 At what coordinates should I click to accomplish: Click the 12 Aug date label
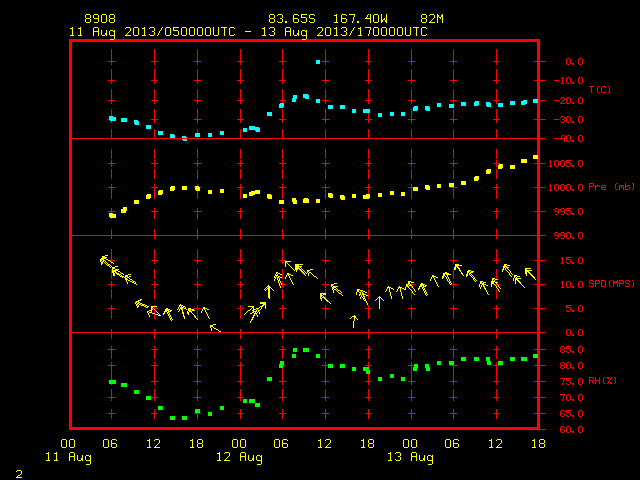pos(239,457)
